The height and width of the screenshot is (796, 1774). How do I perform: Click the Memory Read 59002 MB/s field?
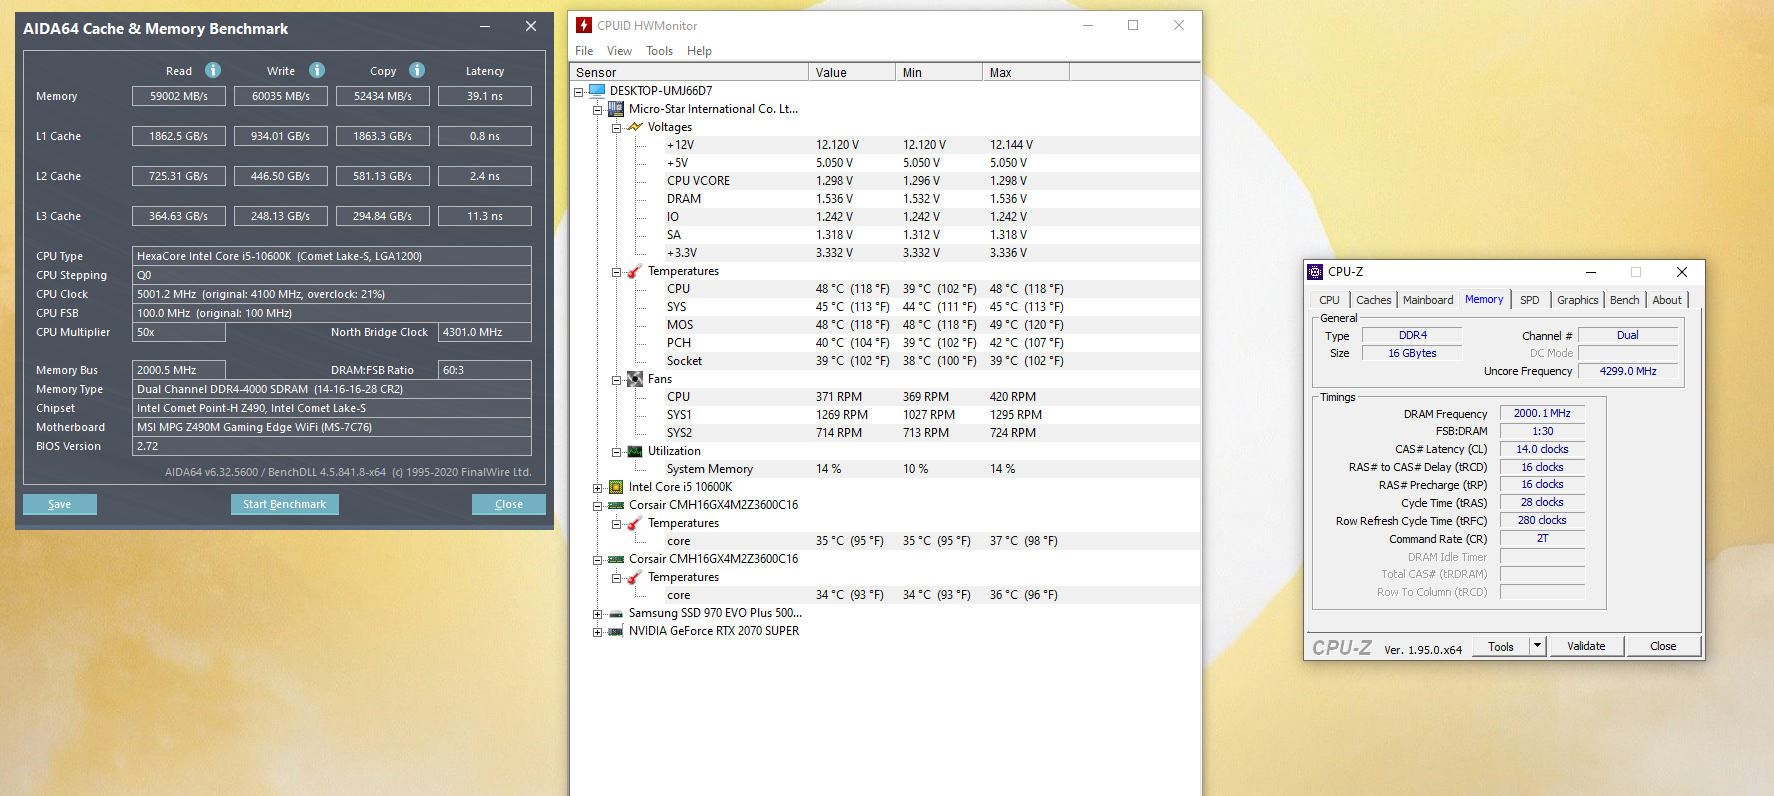click(x=179, y=96)
